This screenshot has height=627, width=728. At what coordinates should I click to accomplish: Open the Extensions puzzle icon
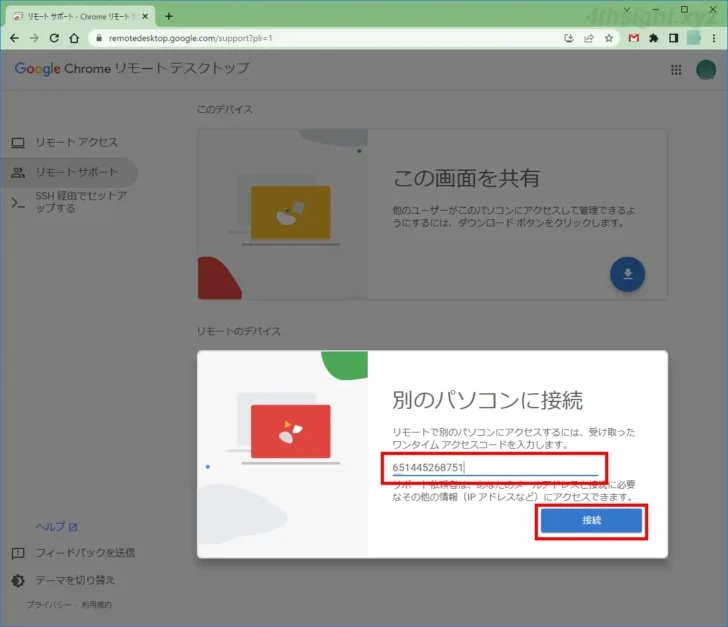click(654, 38)
